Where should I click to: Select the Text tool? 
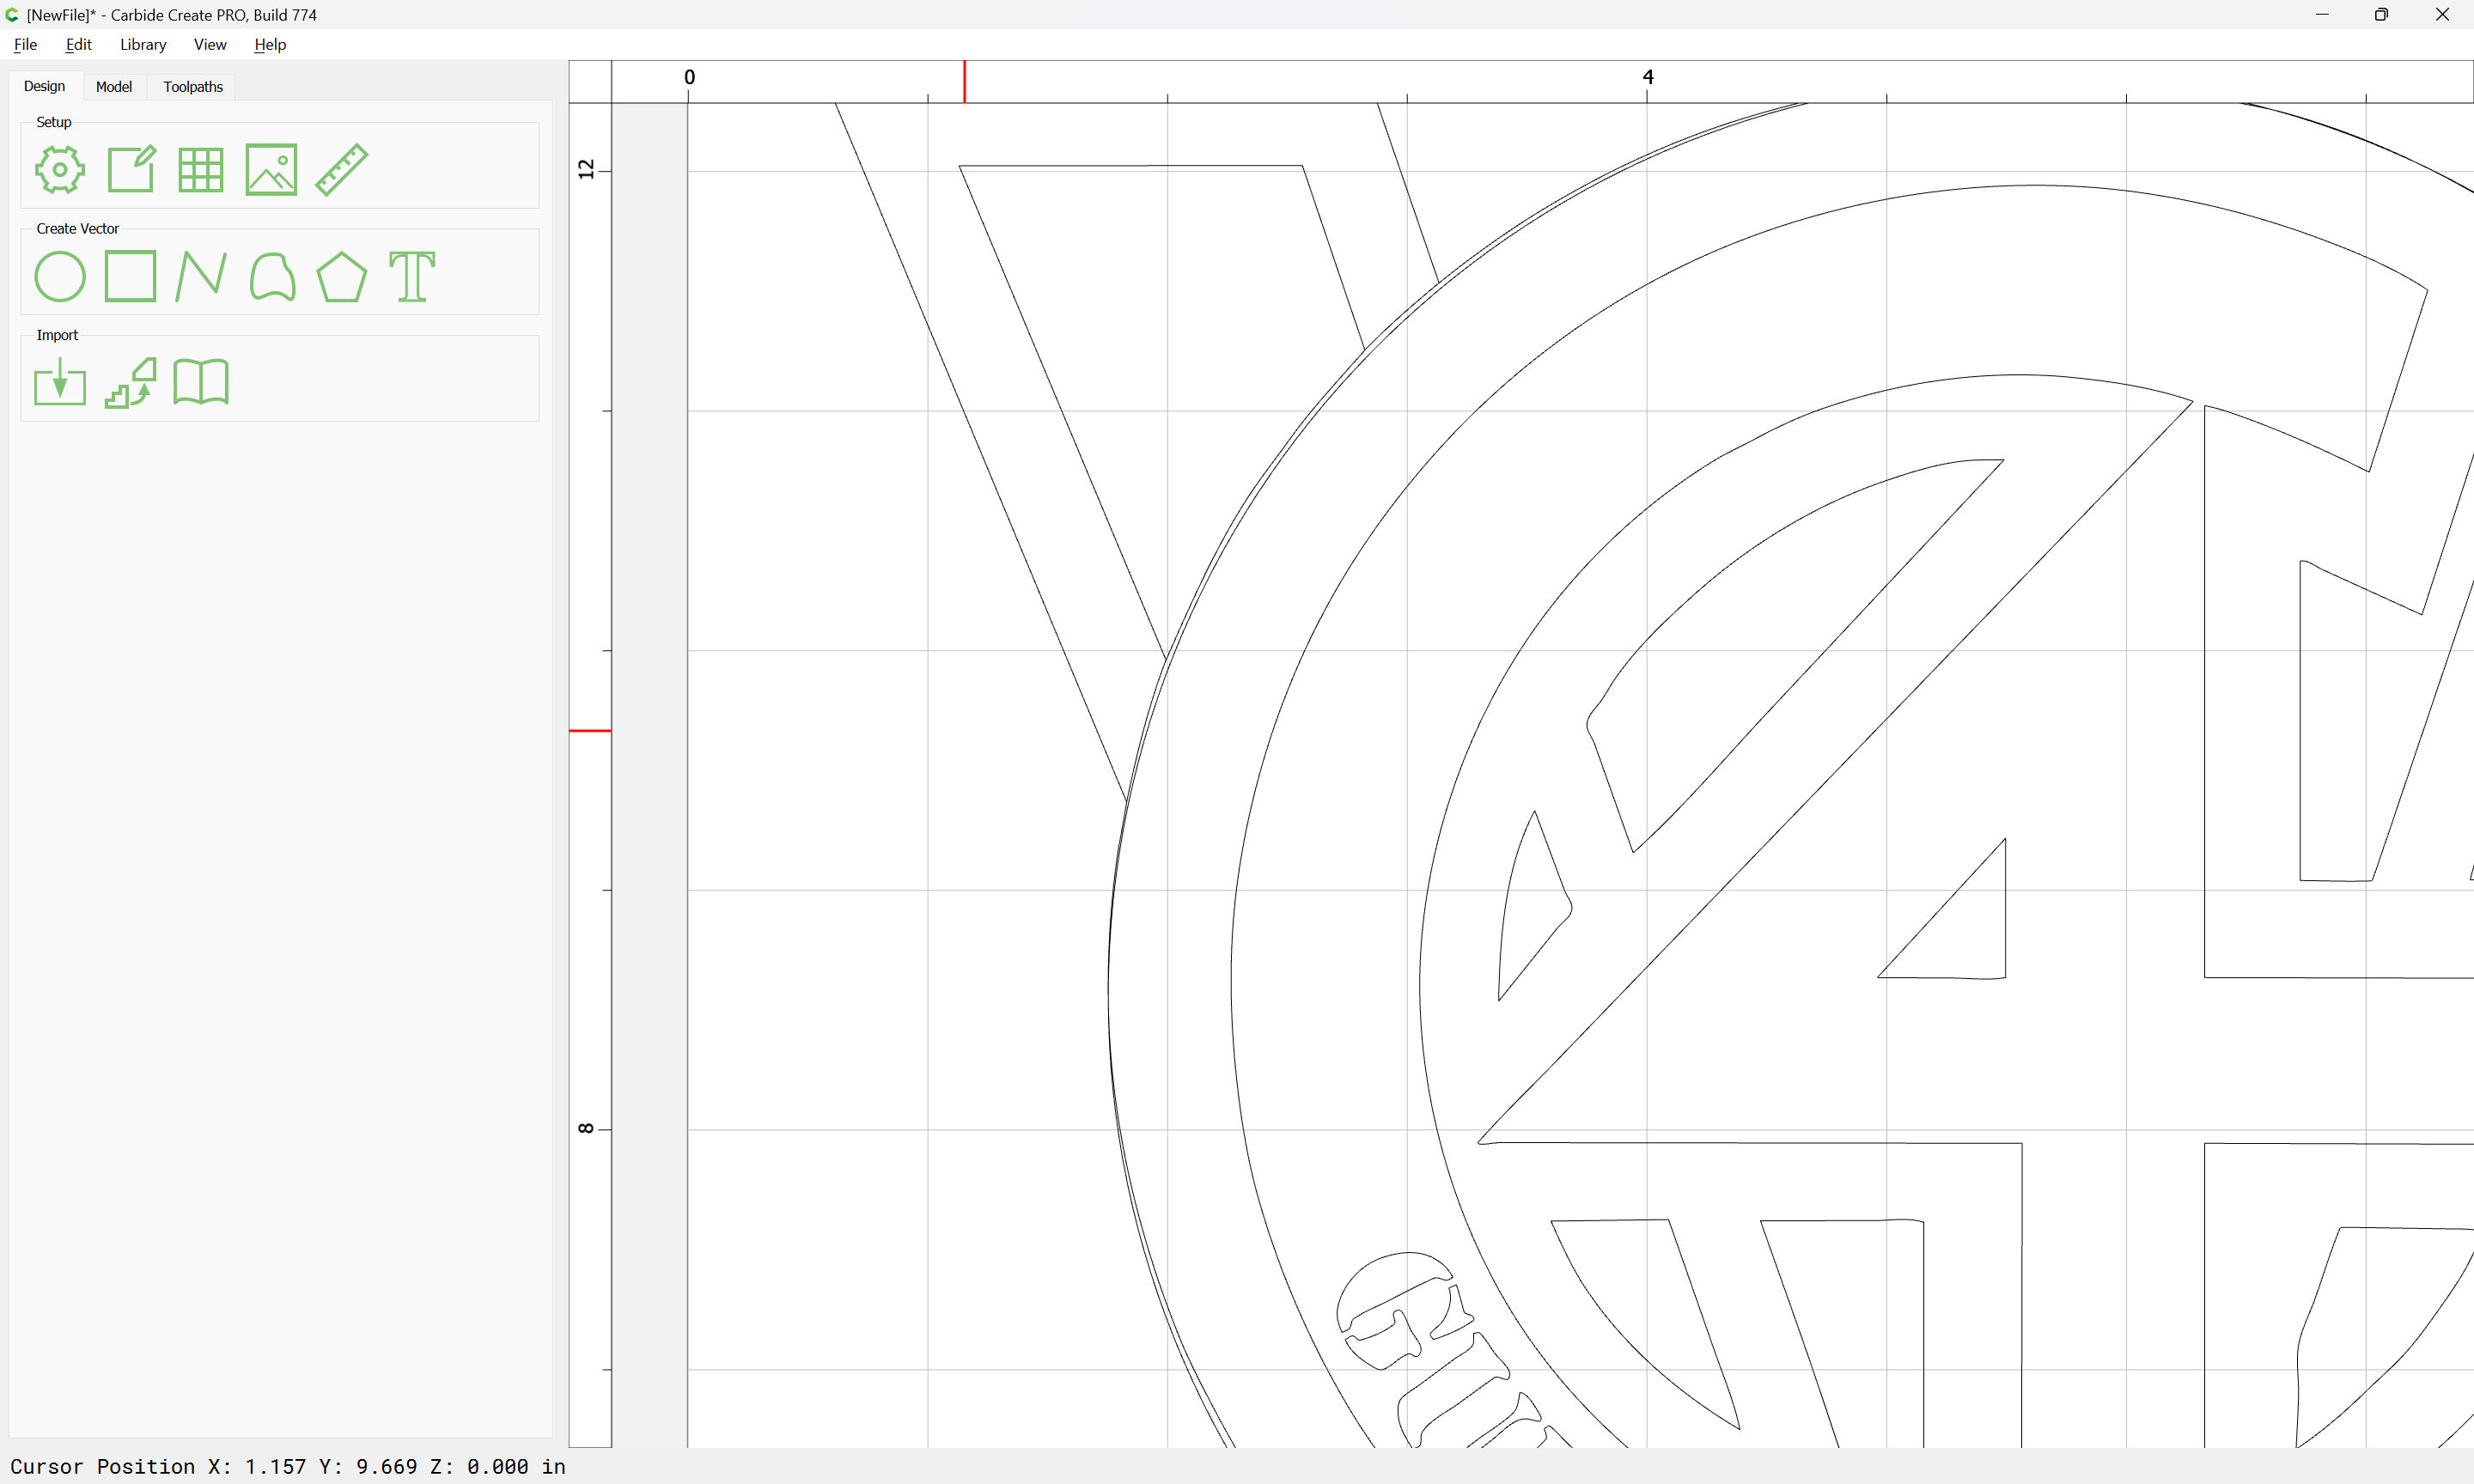pos(412,277)
